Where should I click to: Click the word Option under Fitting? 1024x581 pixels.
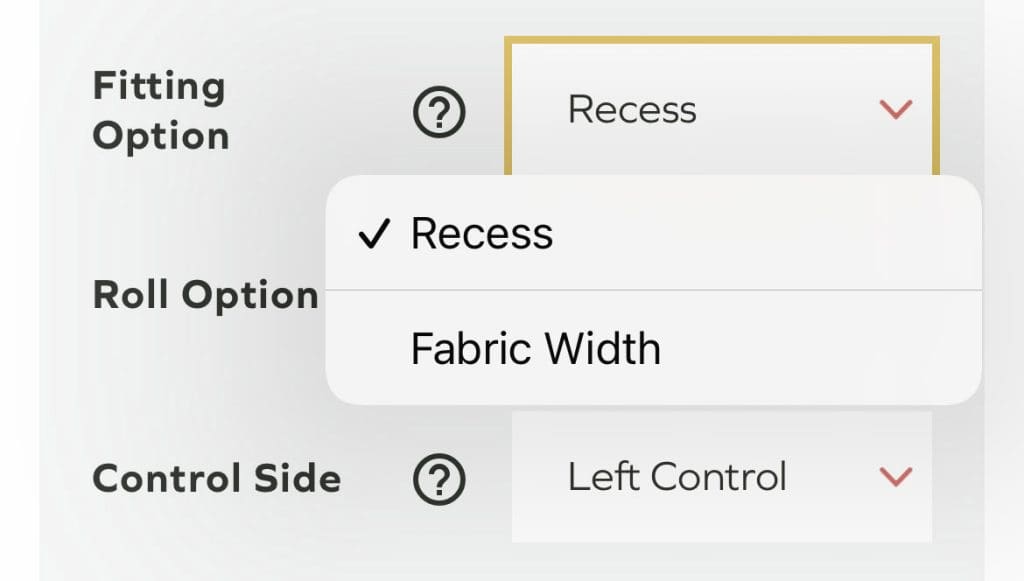click(x=161, y=136)
